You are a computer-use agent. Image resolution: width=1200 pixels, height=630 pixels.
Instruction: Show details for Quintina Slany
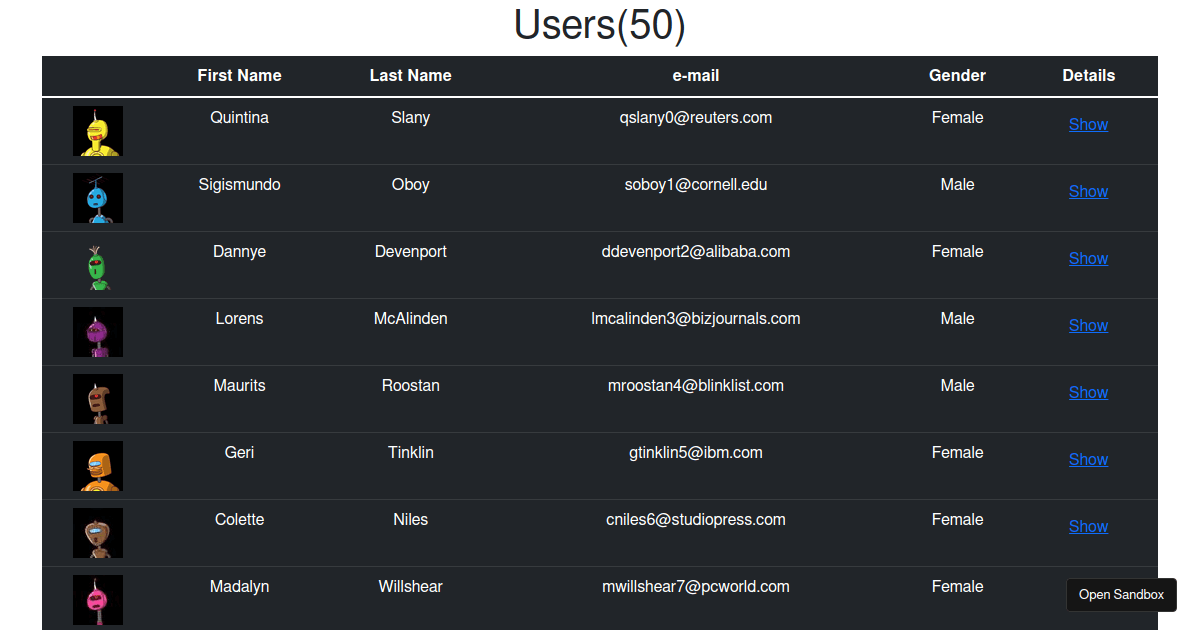pyautogui.click(x=1088, y=124)
